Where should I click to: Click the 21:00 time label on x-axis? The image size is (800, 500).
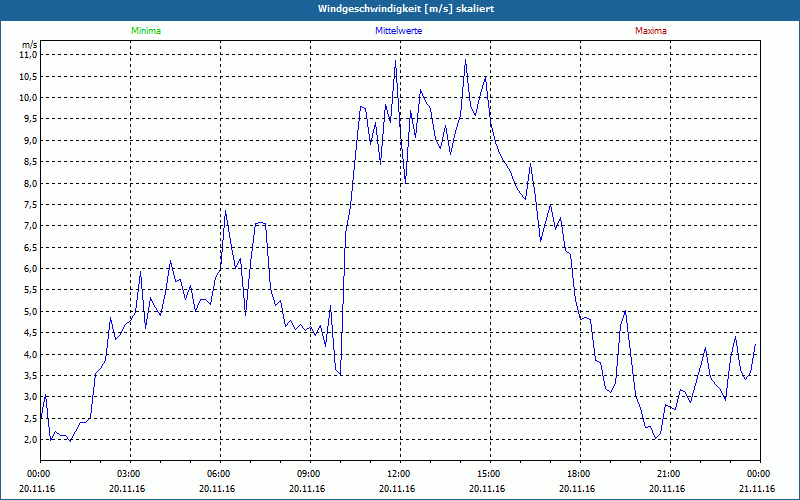coord(670,474)
